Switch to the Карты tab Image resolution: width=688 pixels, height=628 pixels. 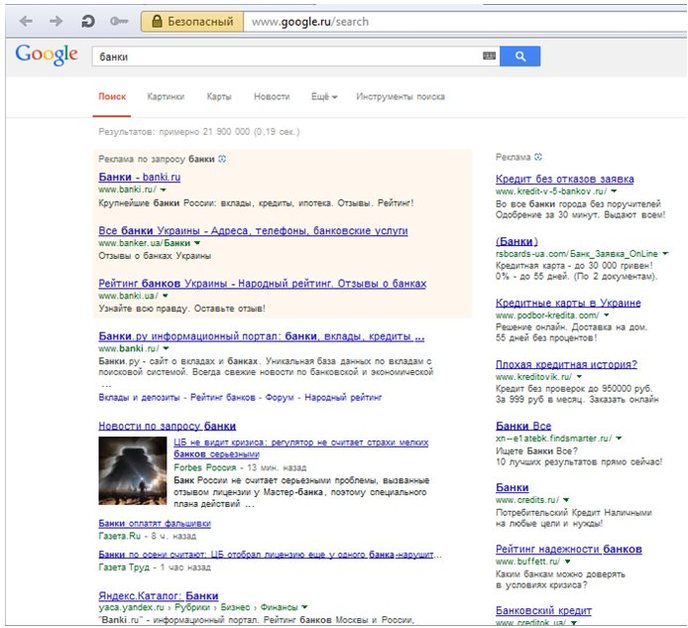coord(219,97)
